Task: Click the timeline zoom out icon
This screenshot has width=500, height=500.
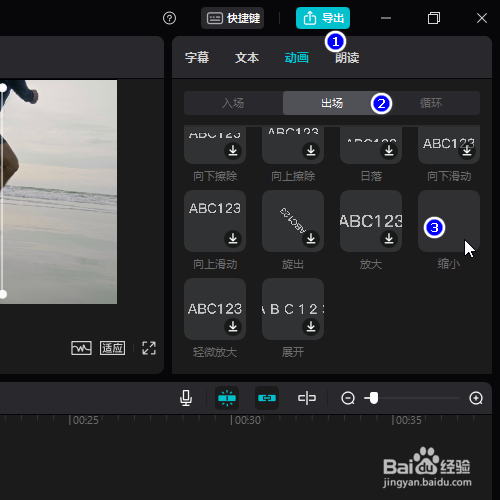Action: [348, 398]
